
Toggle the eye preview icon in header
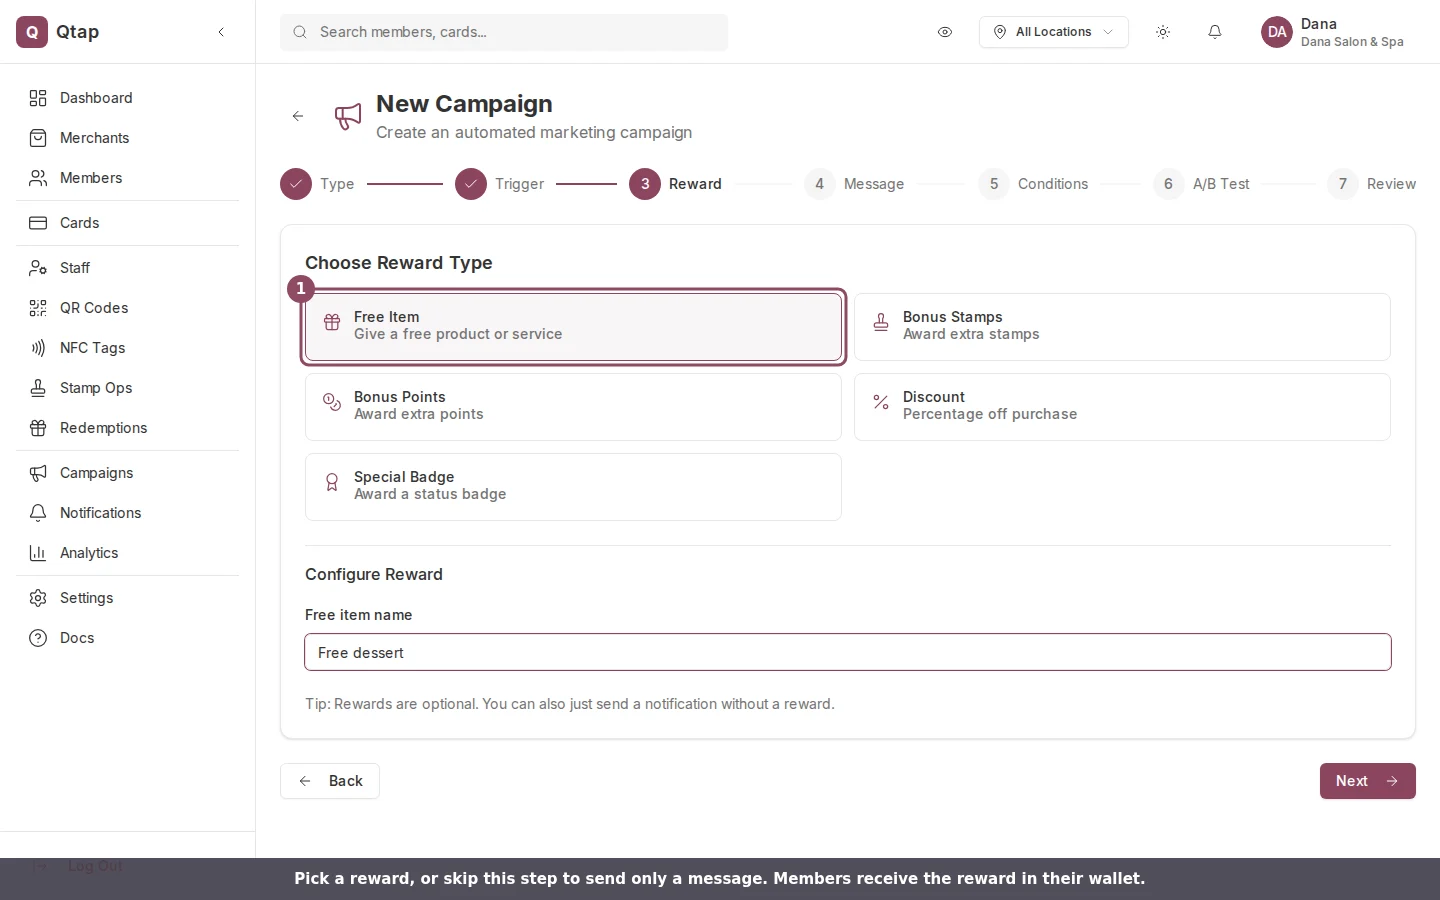tap(945, 32)
